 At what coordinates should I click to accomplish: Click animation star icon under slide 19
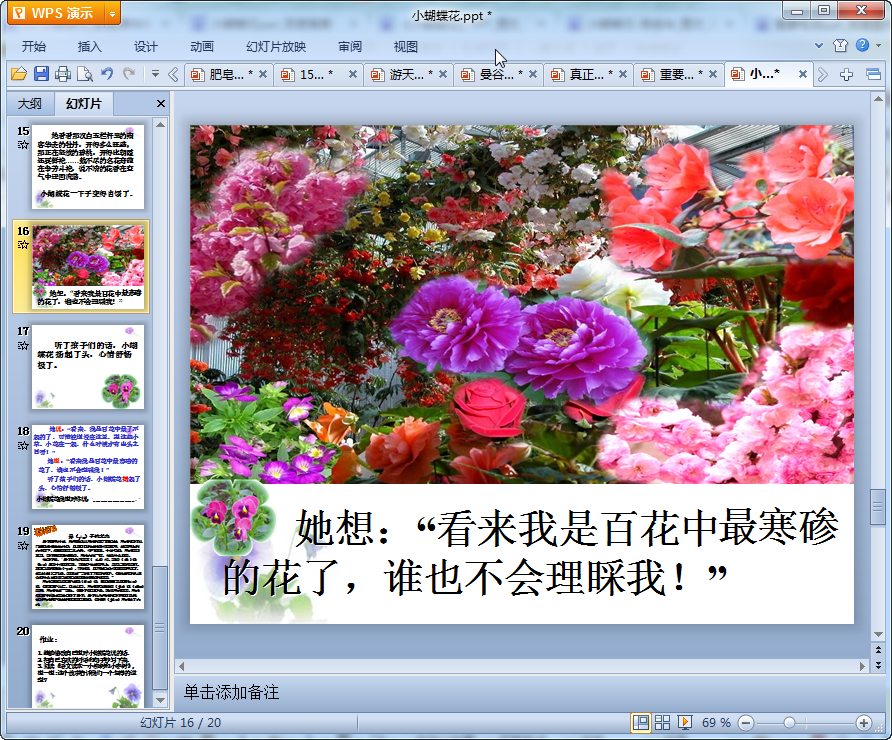coord(23,545)
